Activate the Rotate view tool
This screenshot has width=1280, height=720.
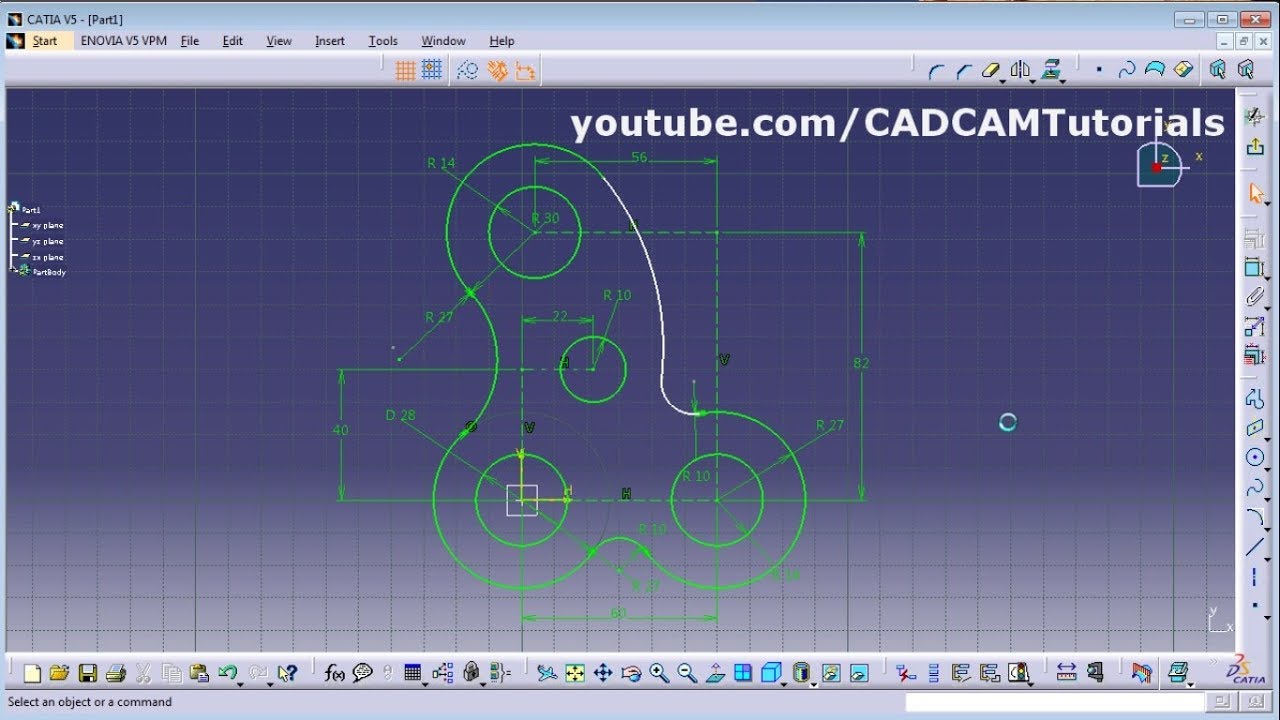click(631, 673)
